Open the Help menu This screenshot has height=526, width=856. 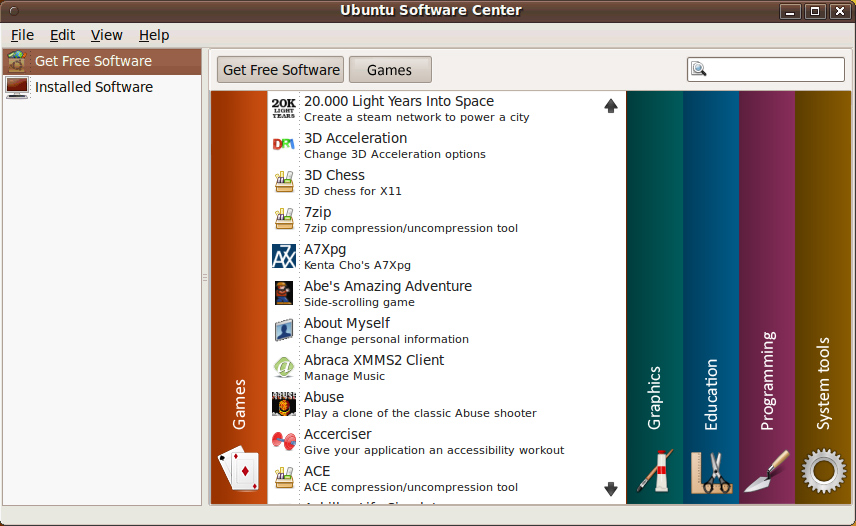(154, 35)
